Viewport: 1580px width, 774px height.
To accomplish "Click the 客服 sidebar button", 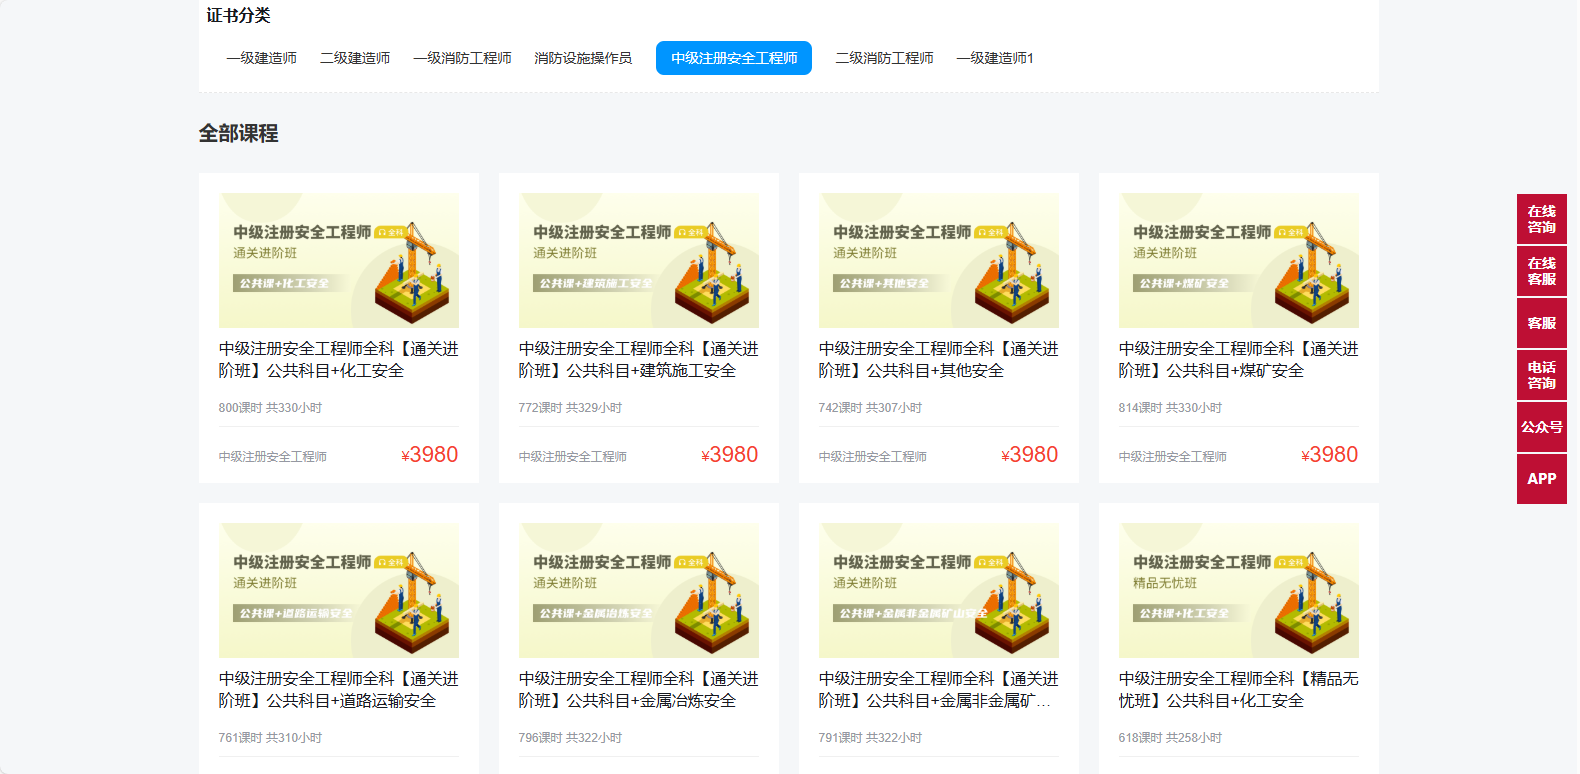I will point(1541,323).
